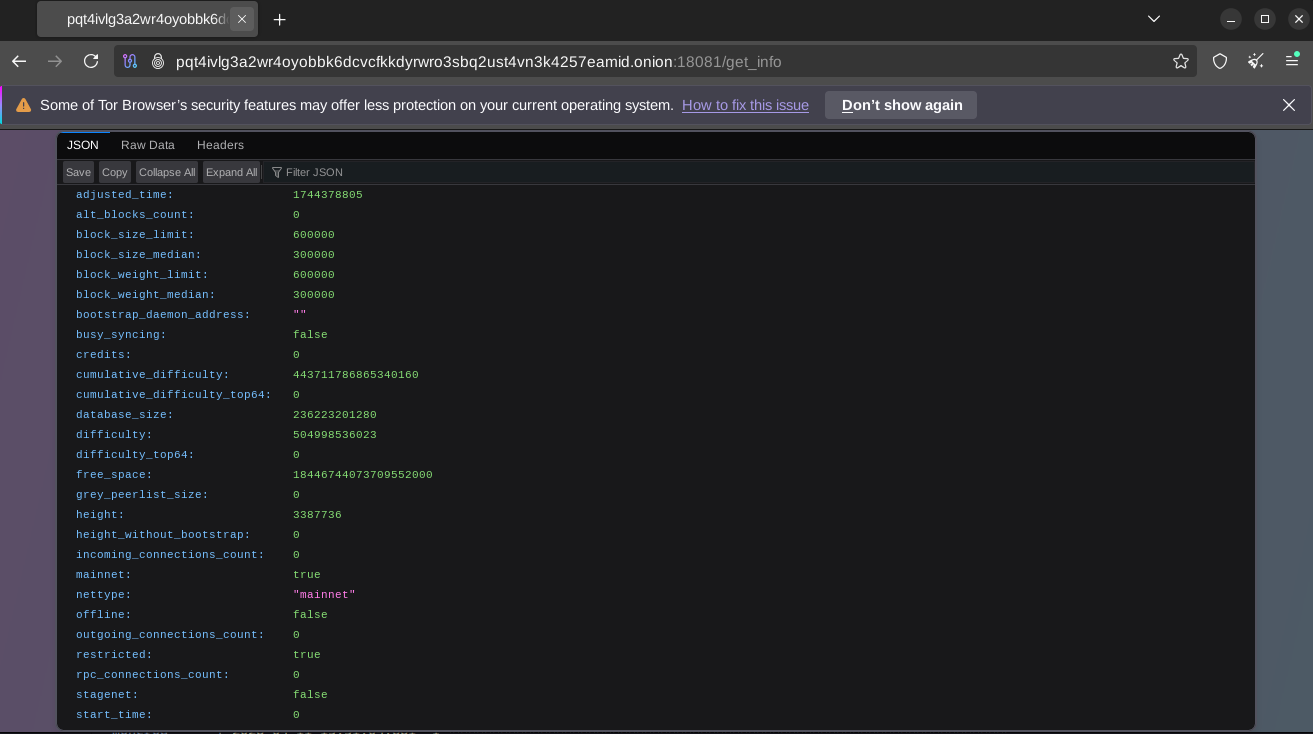Click the back navigation arrow

pos(19,61)
